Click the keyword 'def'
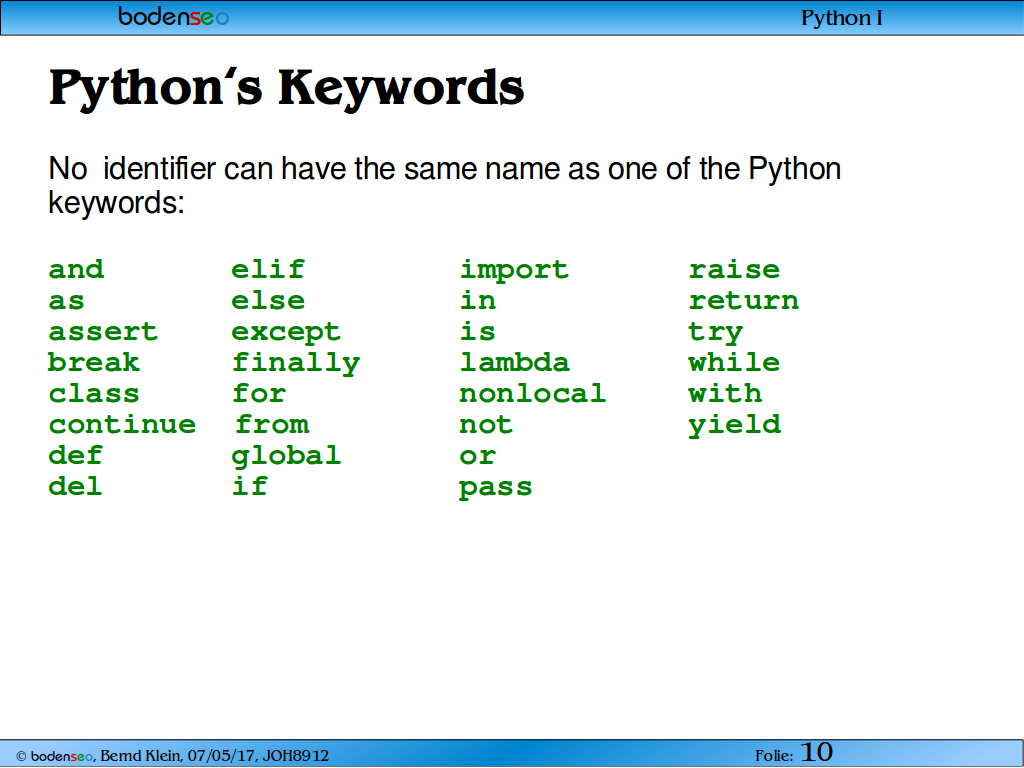 76,455
